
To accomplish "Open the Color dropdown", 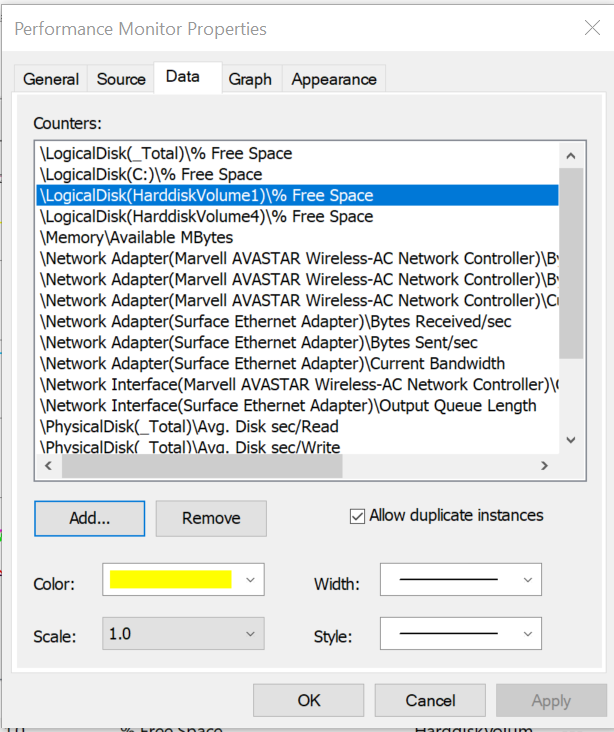I will pos(250,579).
